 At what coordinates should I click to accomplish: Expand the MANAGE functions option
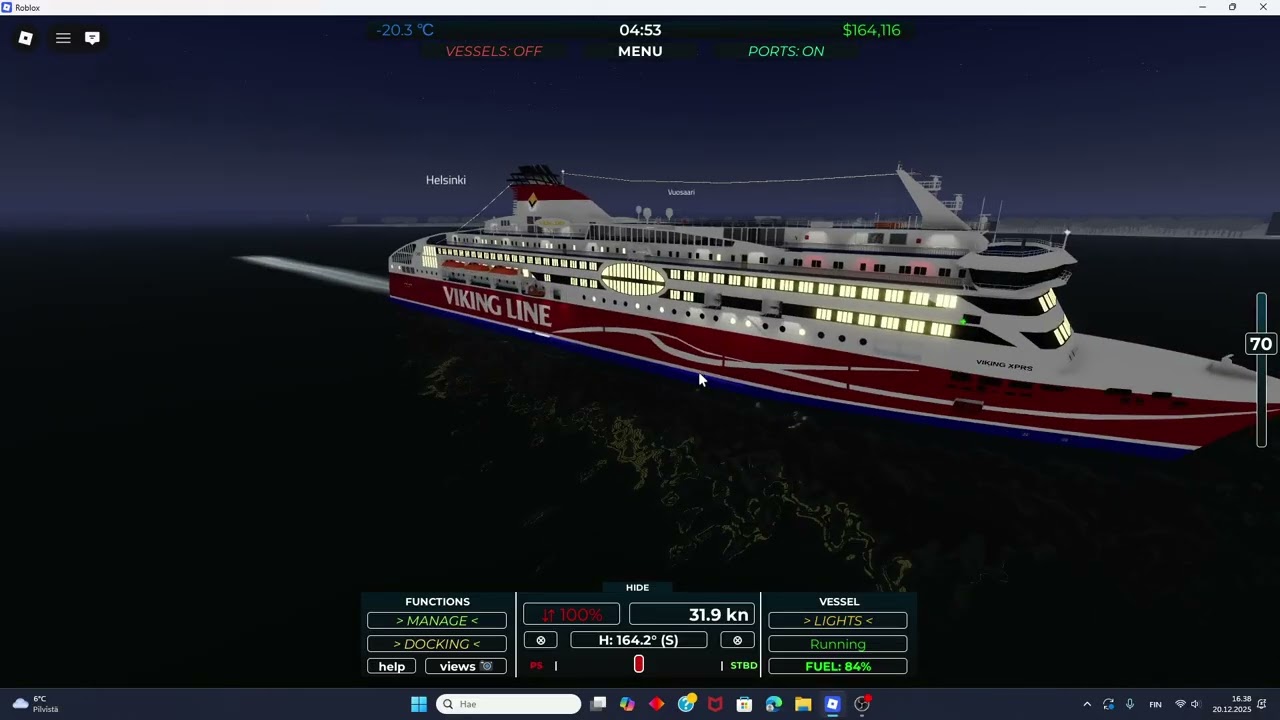[437, 621]
